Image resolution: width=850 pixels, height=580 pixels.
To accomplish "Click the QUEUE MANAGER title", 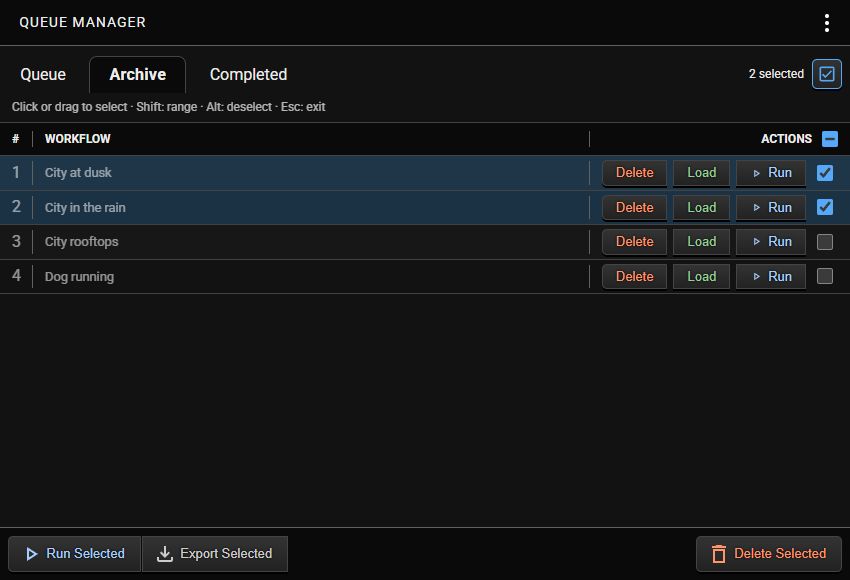I will 82,22.
